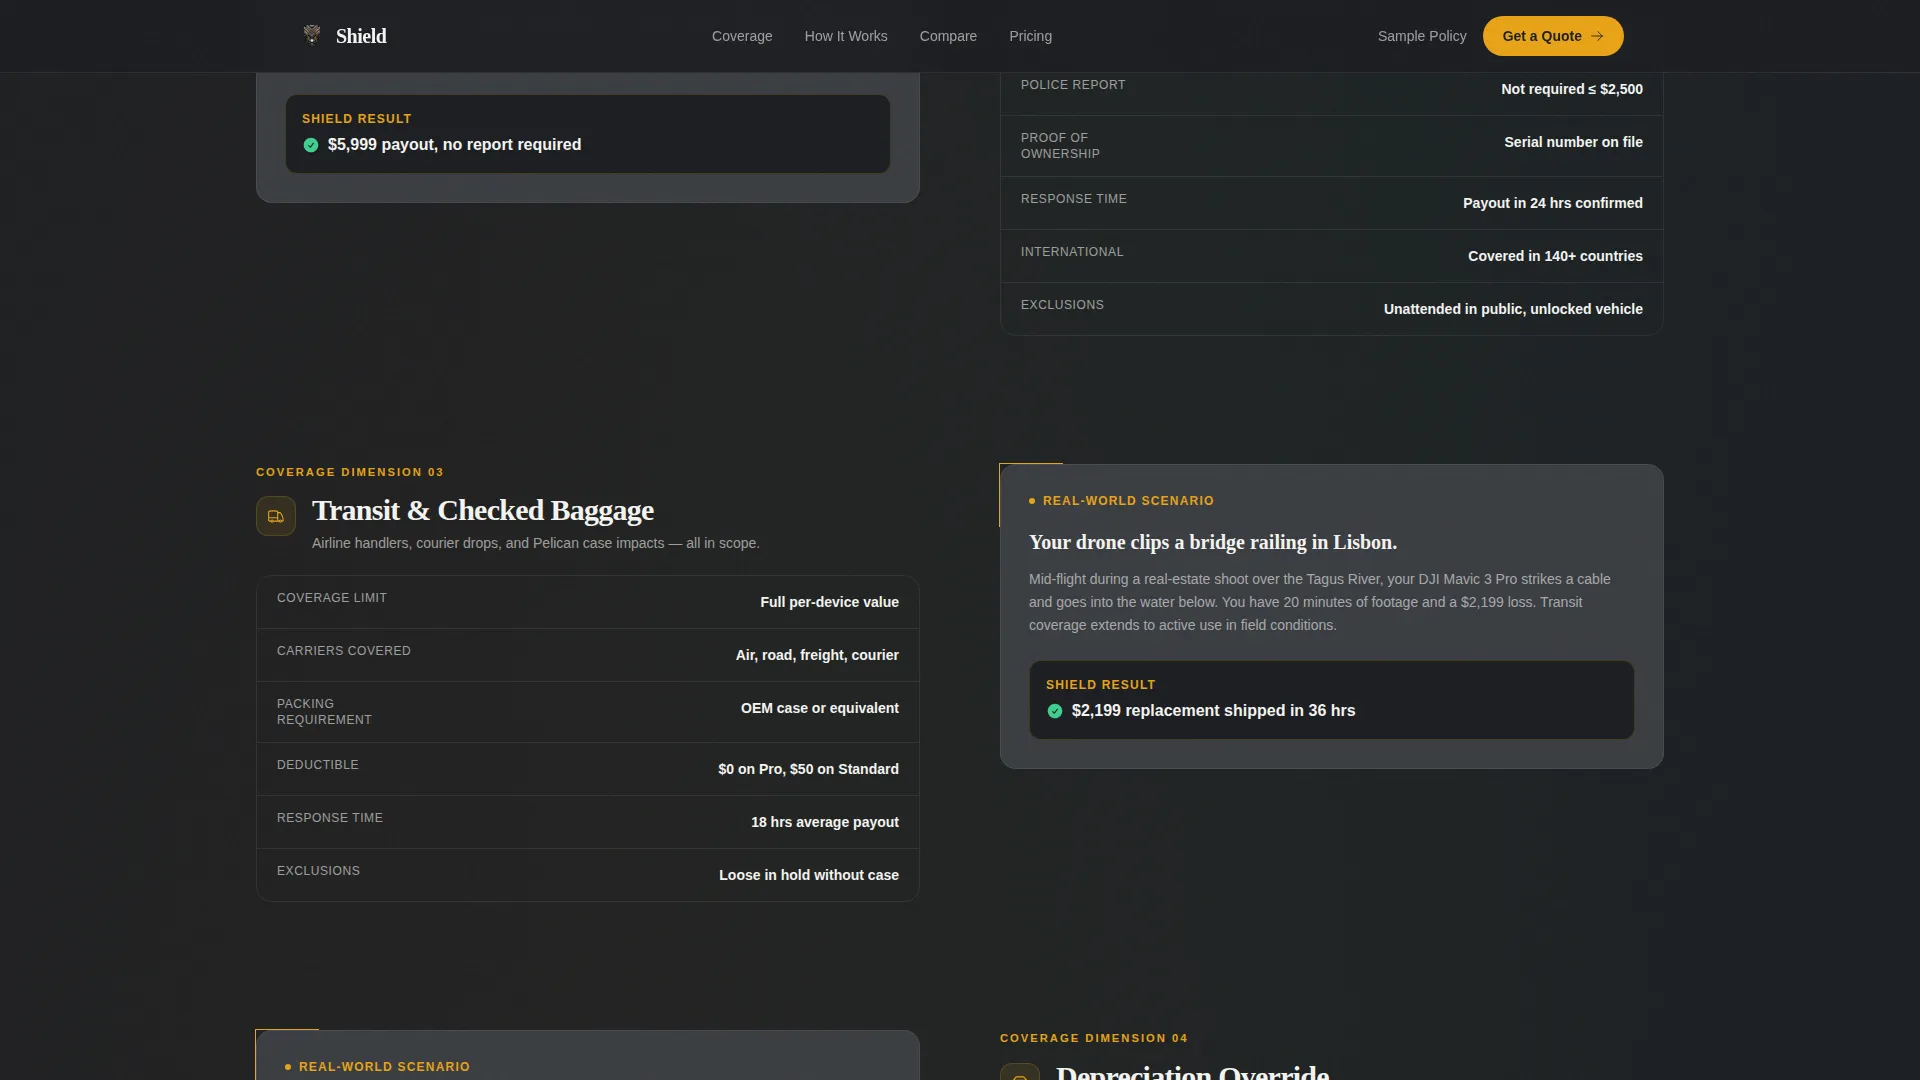
Task: Open the Sample Policy link
Action: tap(1422, 36)
